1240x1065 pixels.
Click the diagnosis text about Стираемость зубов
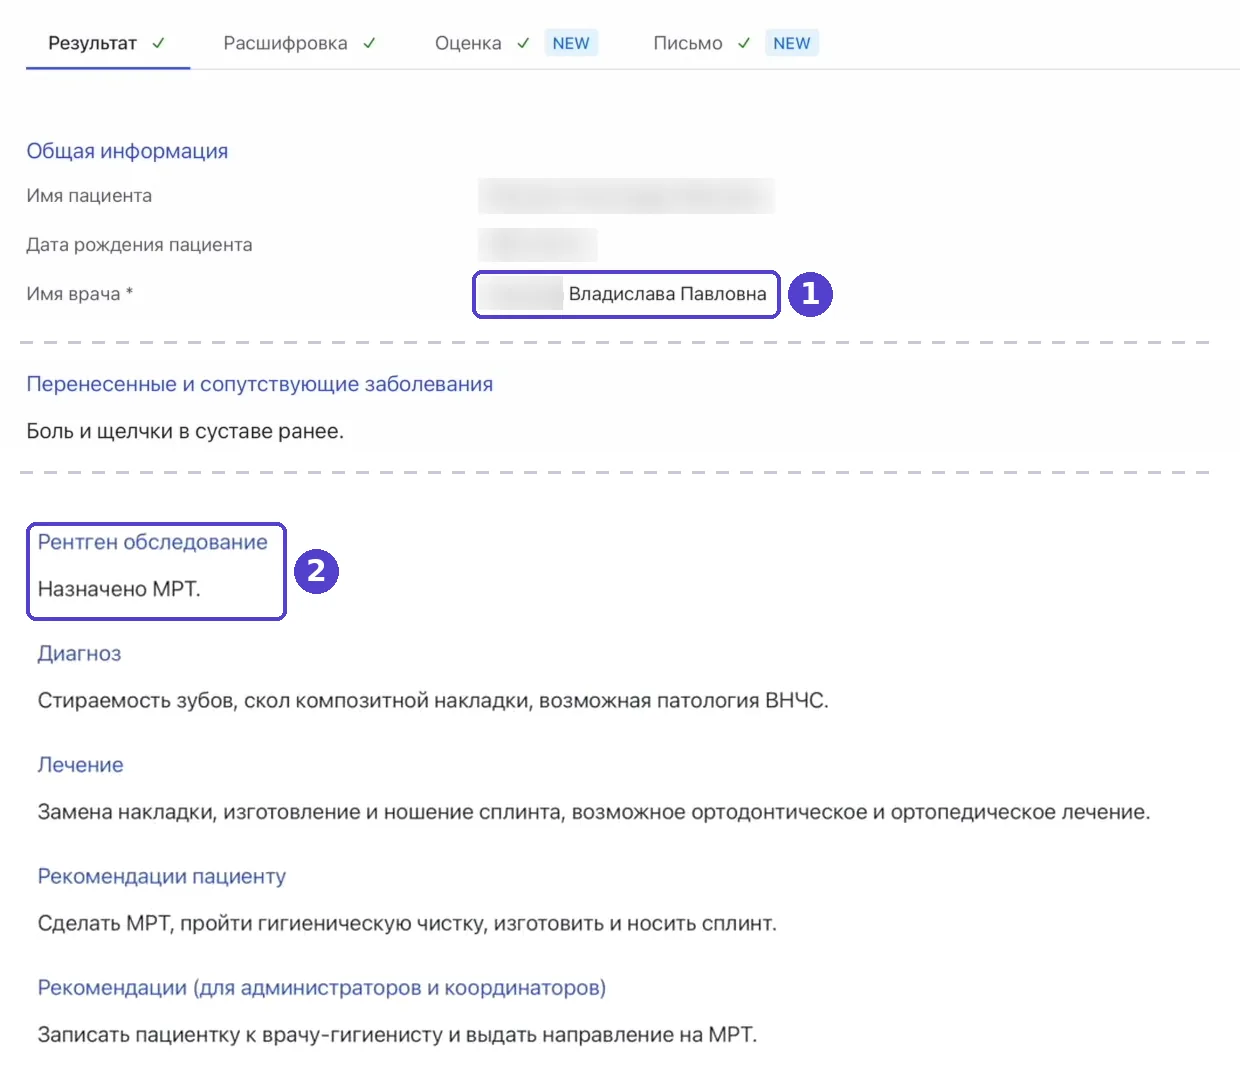433,700
